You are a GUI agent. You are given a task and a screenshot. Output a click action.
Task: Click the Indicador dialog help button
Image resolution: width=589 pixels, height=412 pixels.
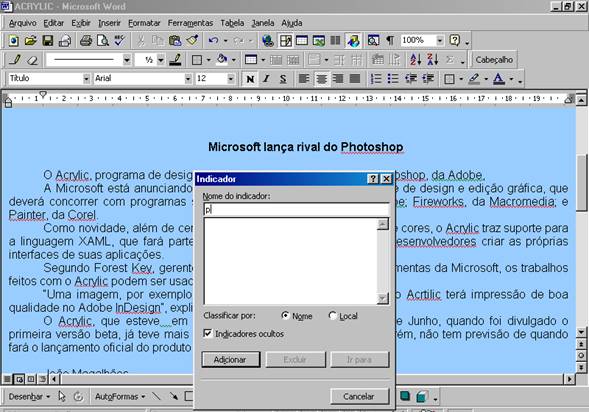(x=373, y=179)
